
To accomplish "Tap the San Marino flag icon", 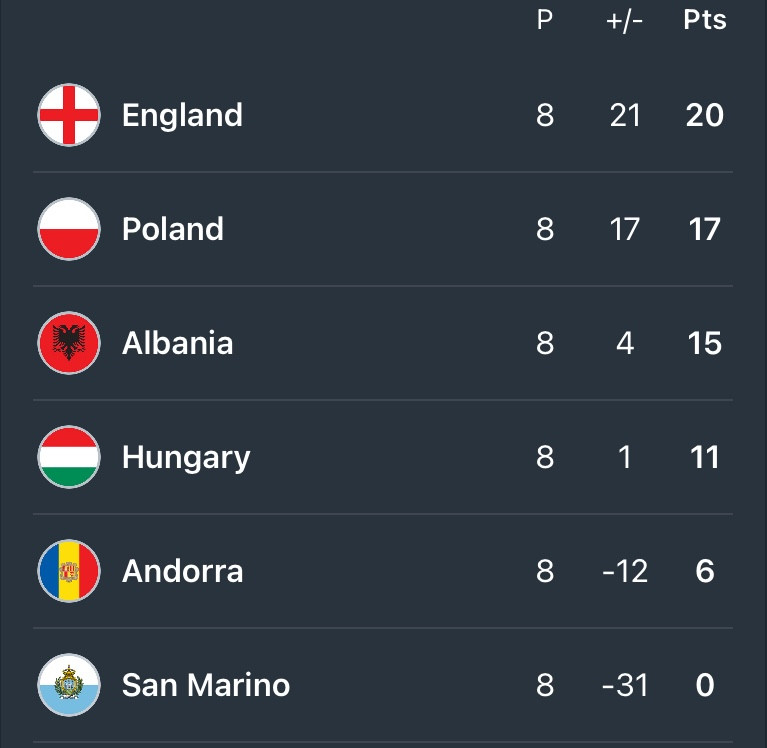I will point(69,685).
